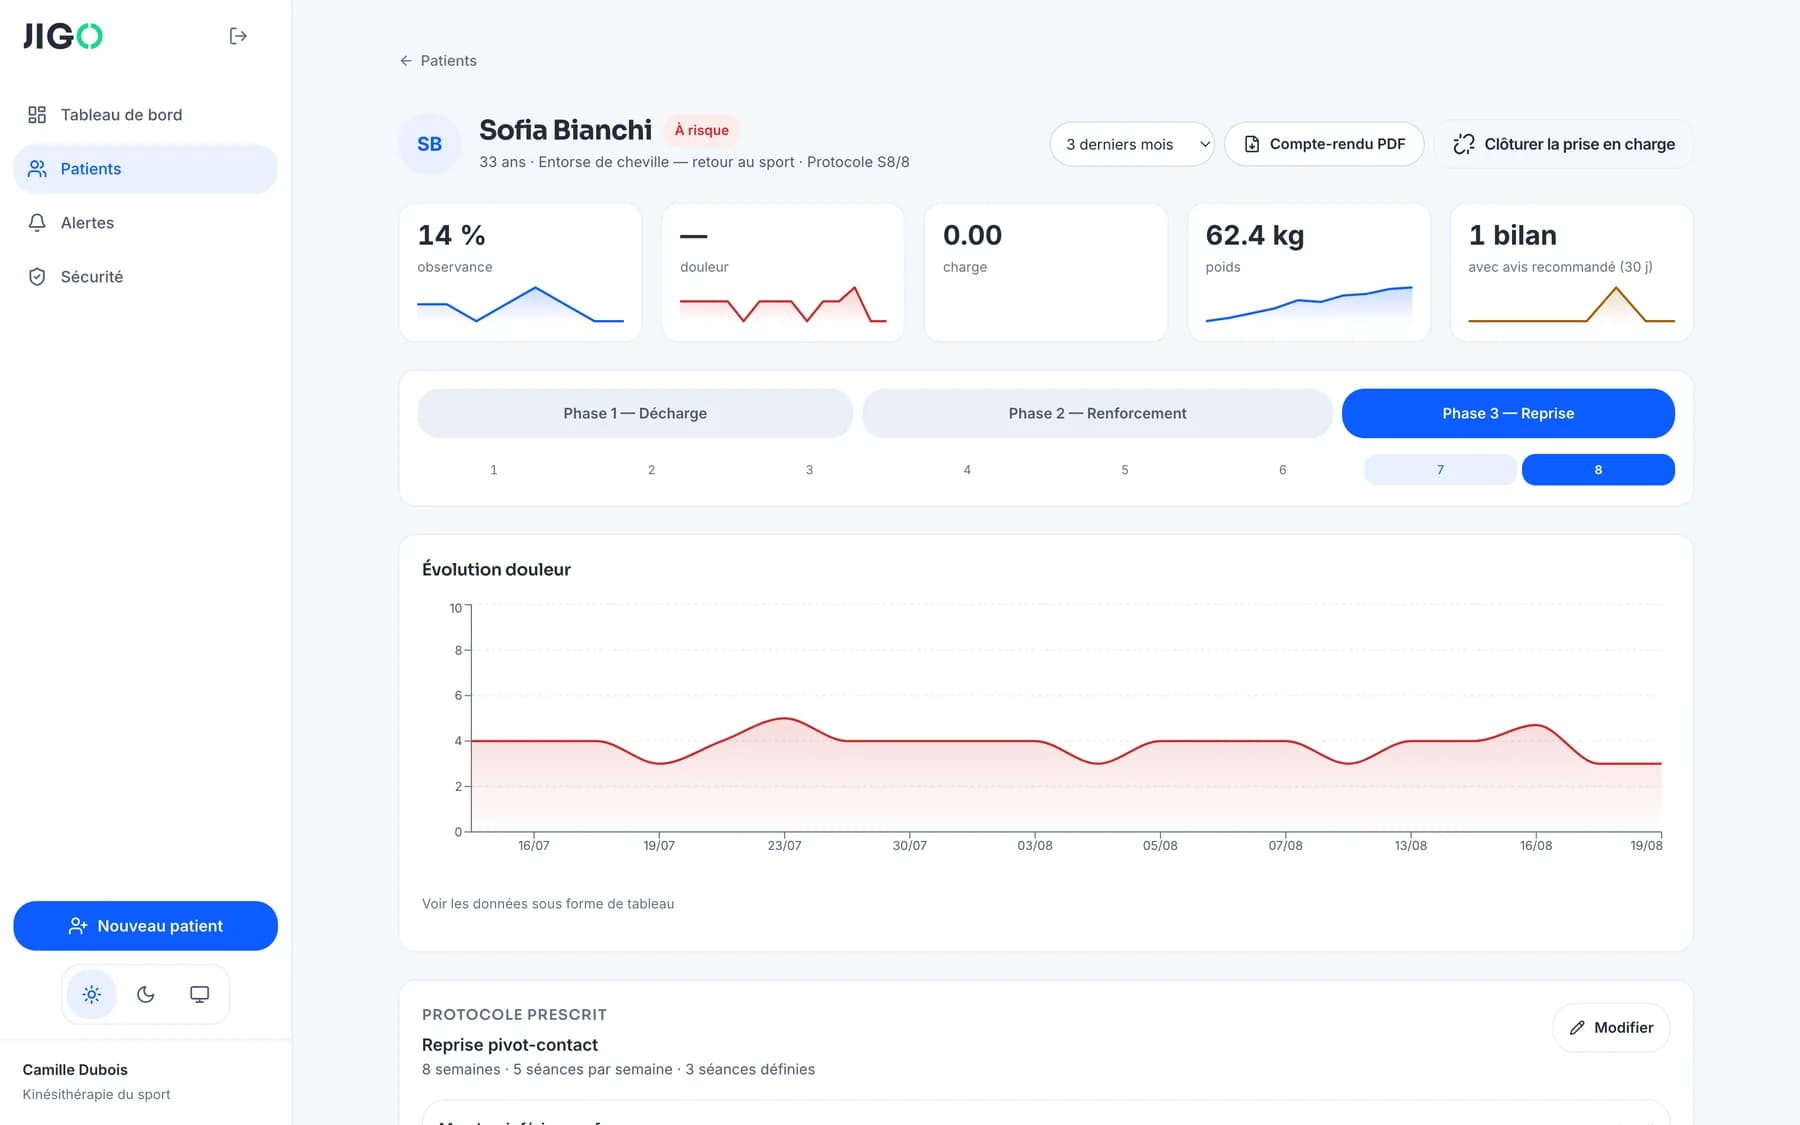Click Clôturer la prise en charge
Viewport: 1800px width, 1125px height.
(1564, 144)
